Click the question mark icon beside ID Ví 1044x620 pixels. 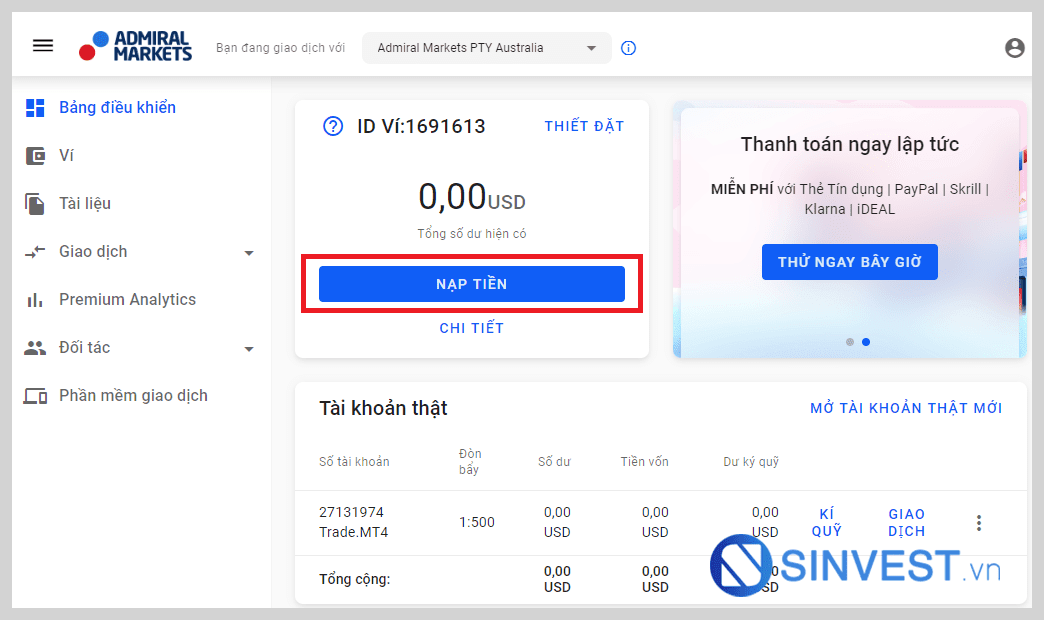[333, 126]
